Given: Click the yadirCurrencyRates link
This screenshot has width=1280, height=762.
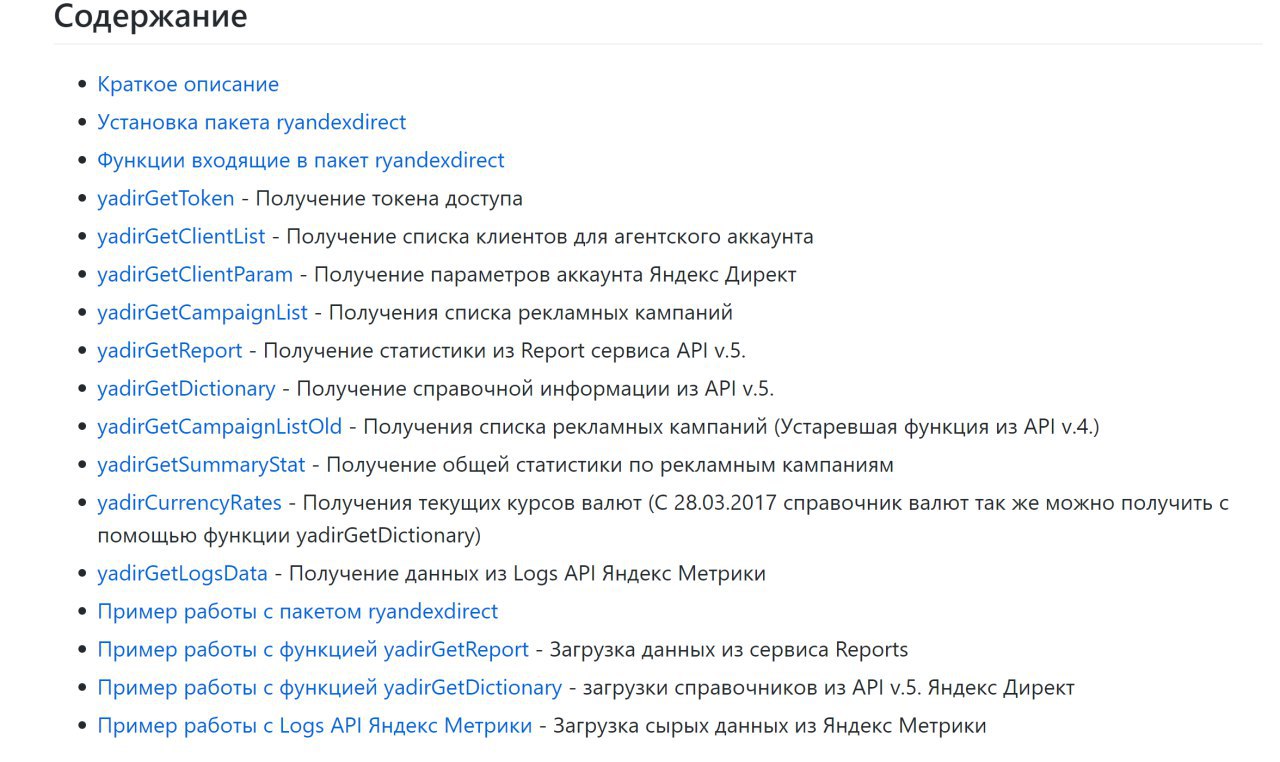Looking at the screenshot, I should coord(189,502).
